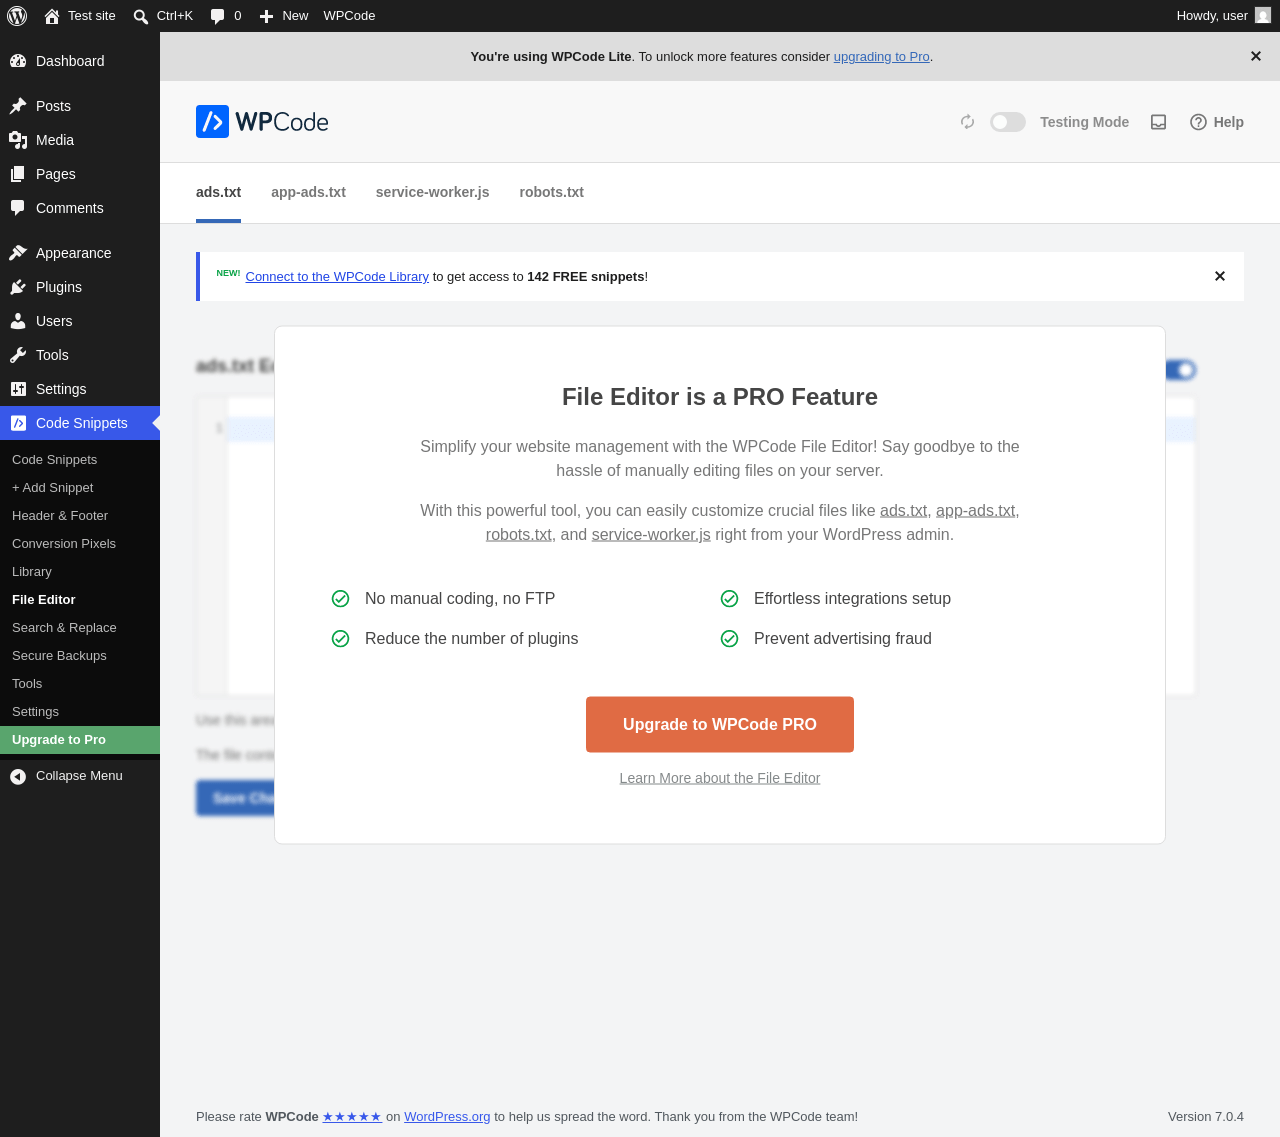Image resolution: width=1280 pixels, height=1137 pixels.
Task: Click the user avatar icon
Action: [1263, 16]
